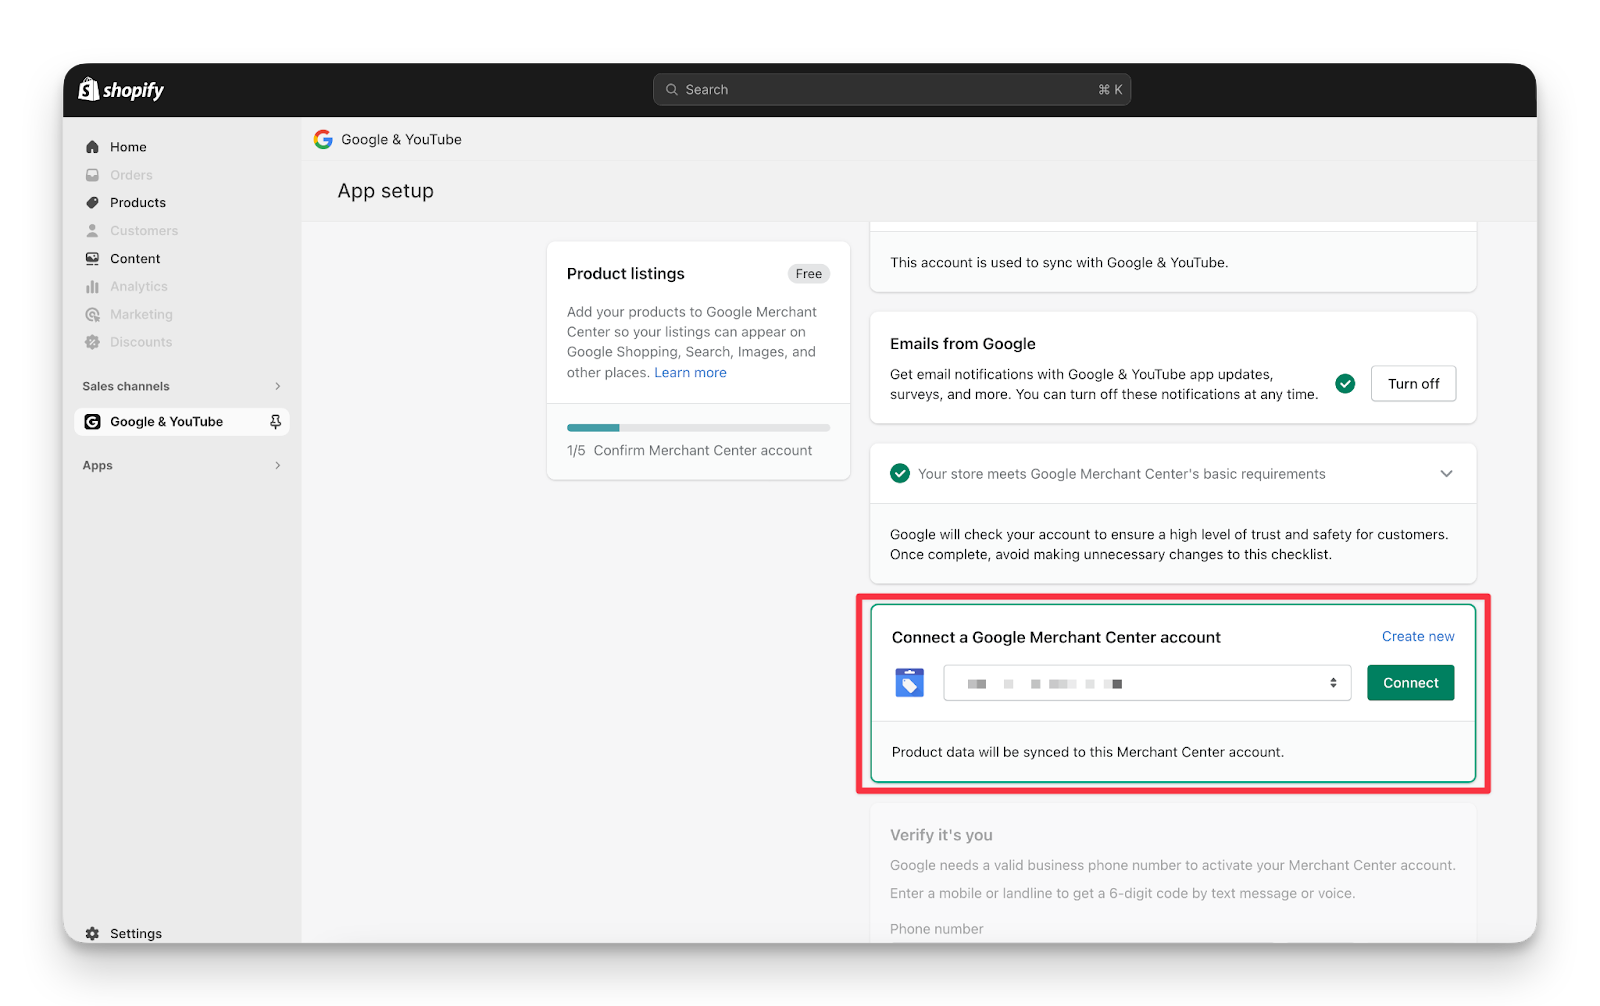1600x1006 pixels.
Task: Click the Create new link
Action: 1417,637
